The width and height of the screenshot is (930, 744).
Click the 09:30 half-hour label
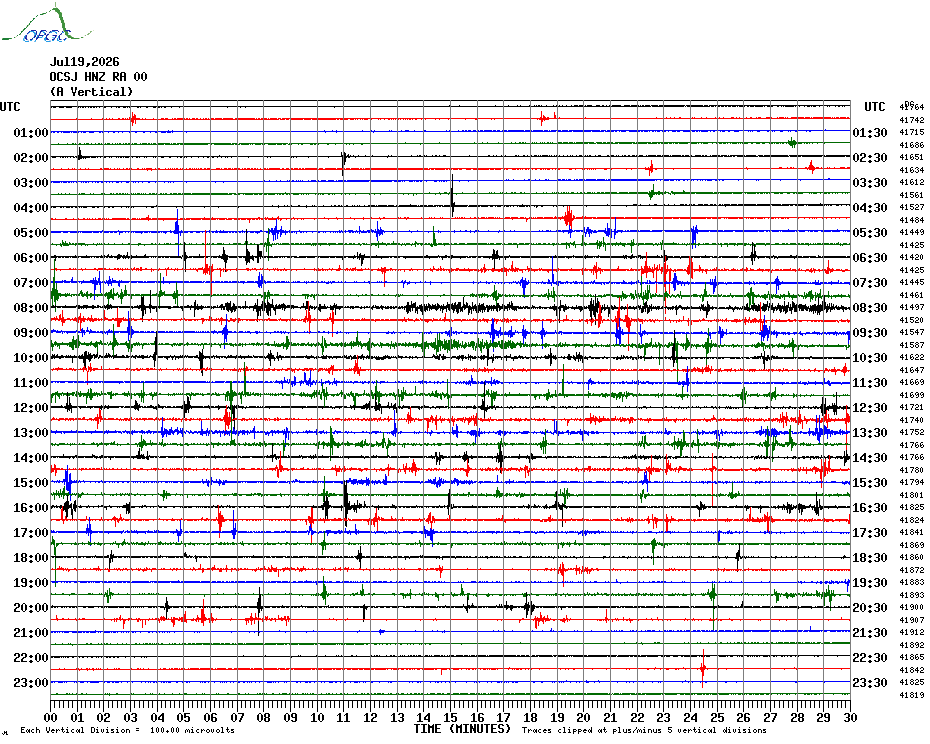(870, 332)
